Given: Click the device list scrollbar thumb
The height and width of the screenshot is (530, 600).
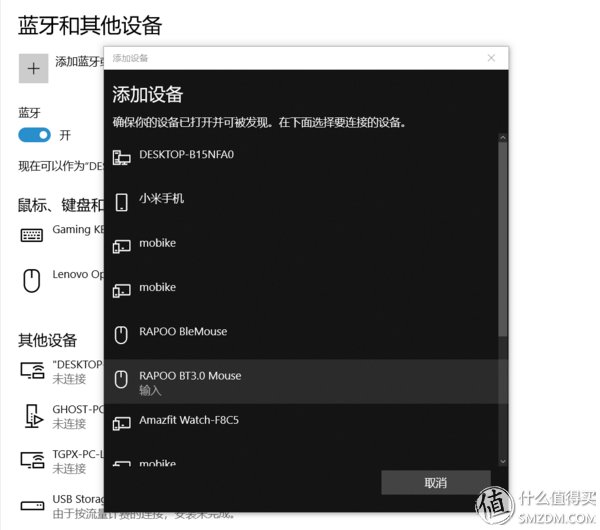Looking at the screenshot, I should pyautogui.click(x=503, y=240).
